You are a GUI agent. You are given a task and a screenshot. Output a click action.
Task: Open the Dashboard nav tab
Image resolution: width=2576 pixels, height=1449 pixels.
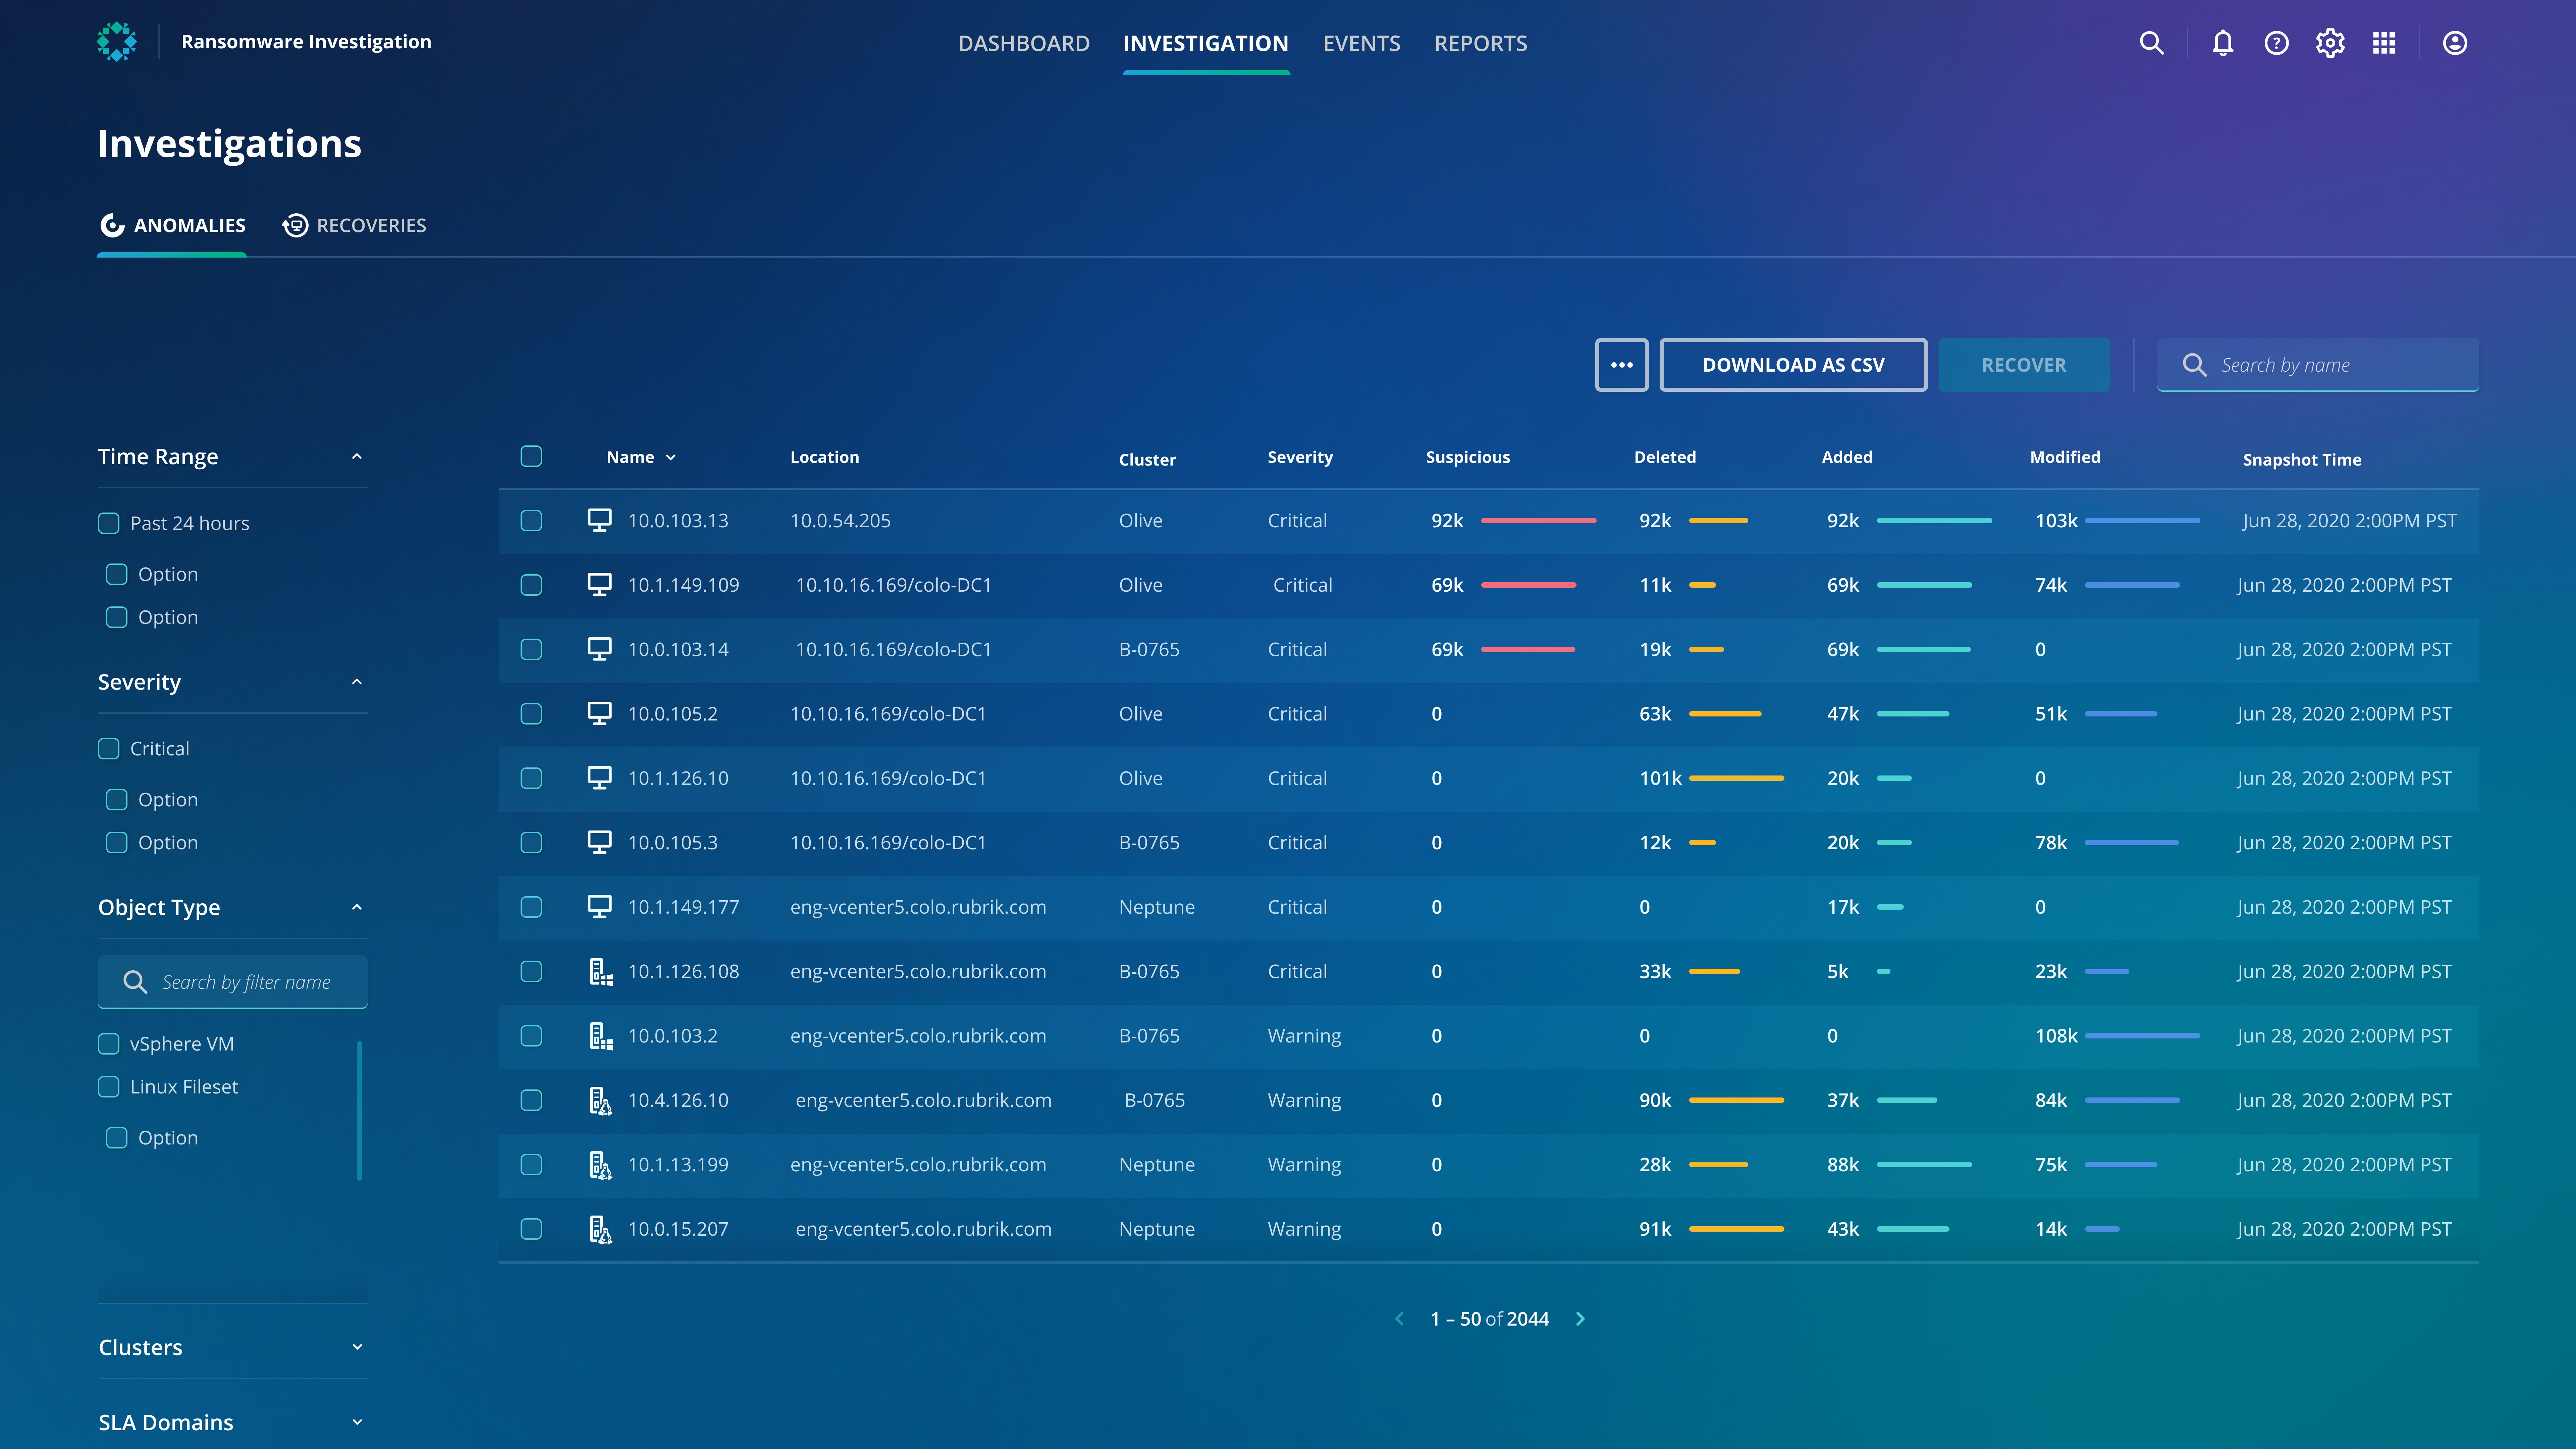tap(1024, 43)
